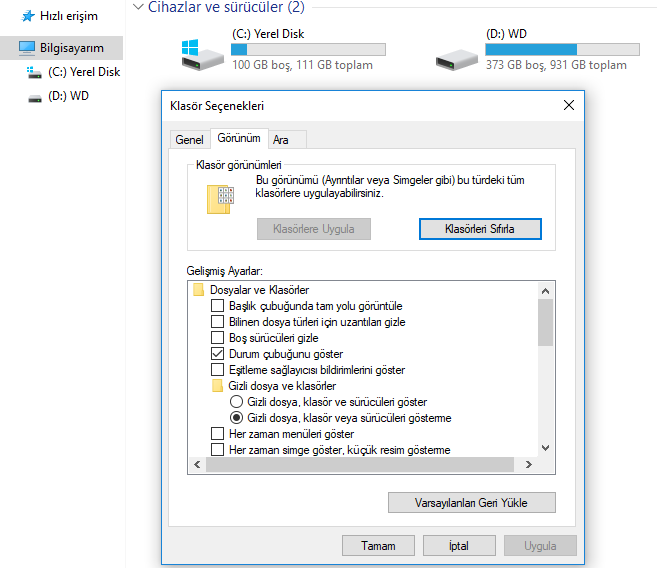The height and width of the screenshot is (568, 657).
Task: Click the Gizli dosya ve klasörler folder icon
Action: click(217, 386)
